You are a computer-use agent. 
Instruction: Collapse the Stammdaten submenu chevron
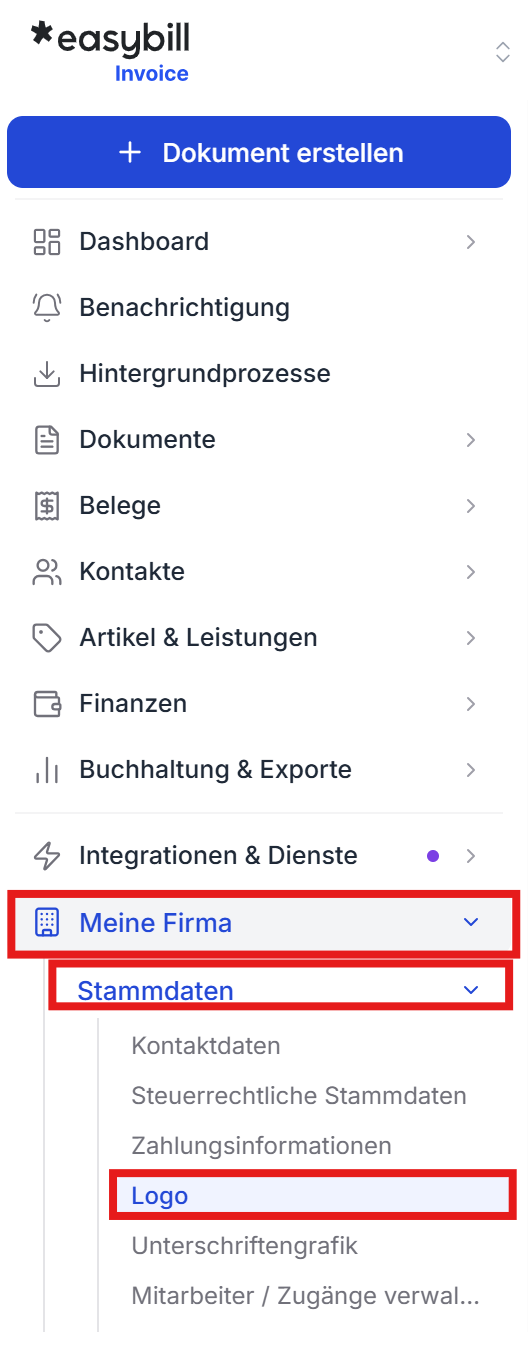471,989
